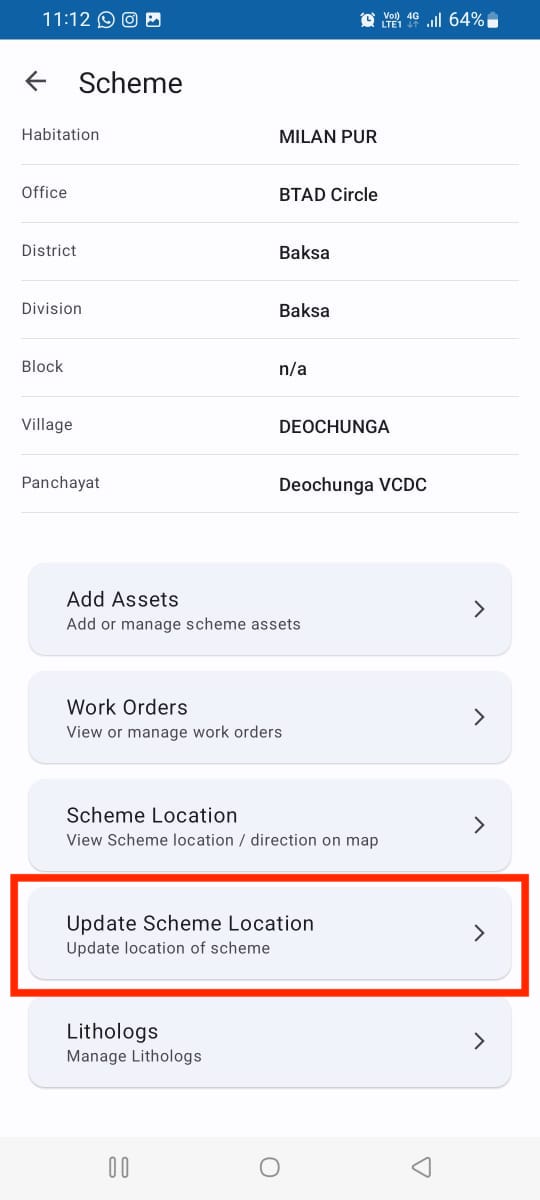Expand Update Scheme Location chevron
Screen dimensions: 540x1200
(479, 933)
